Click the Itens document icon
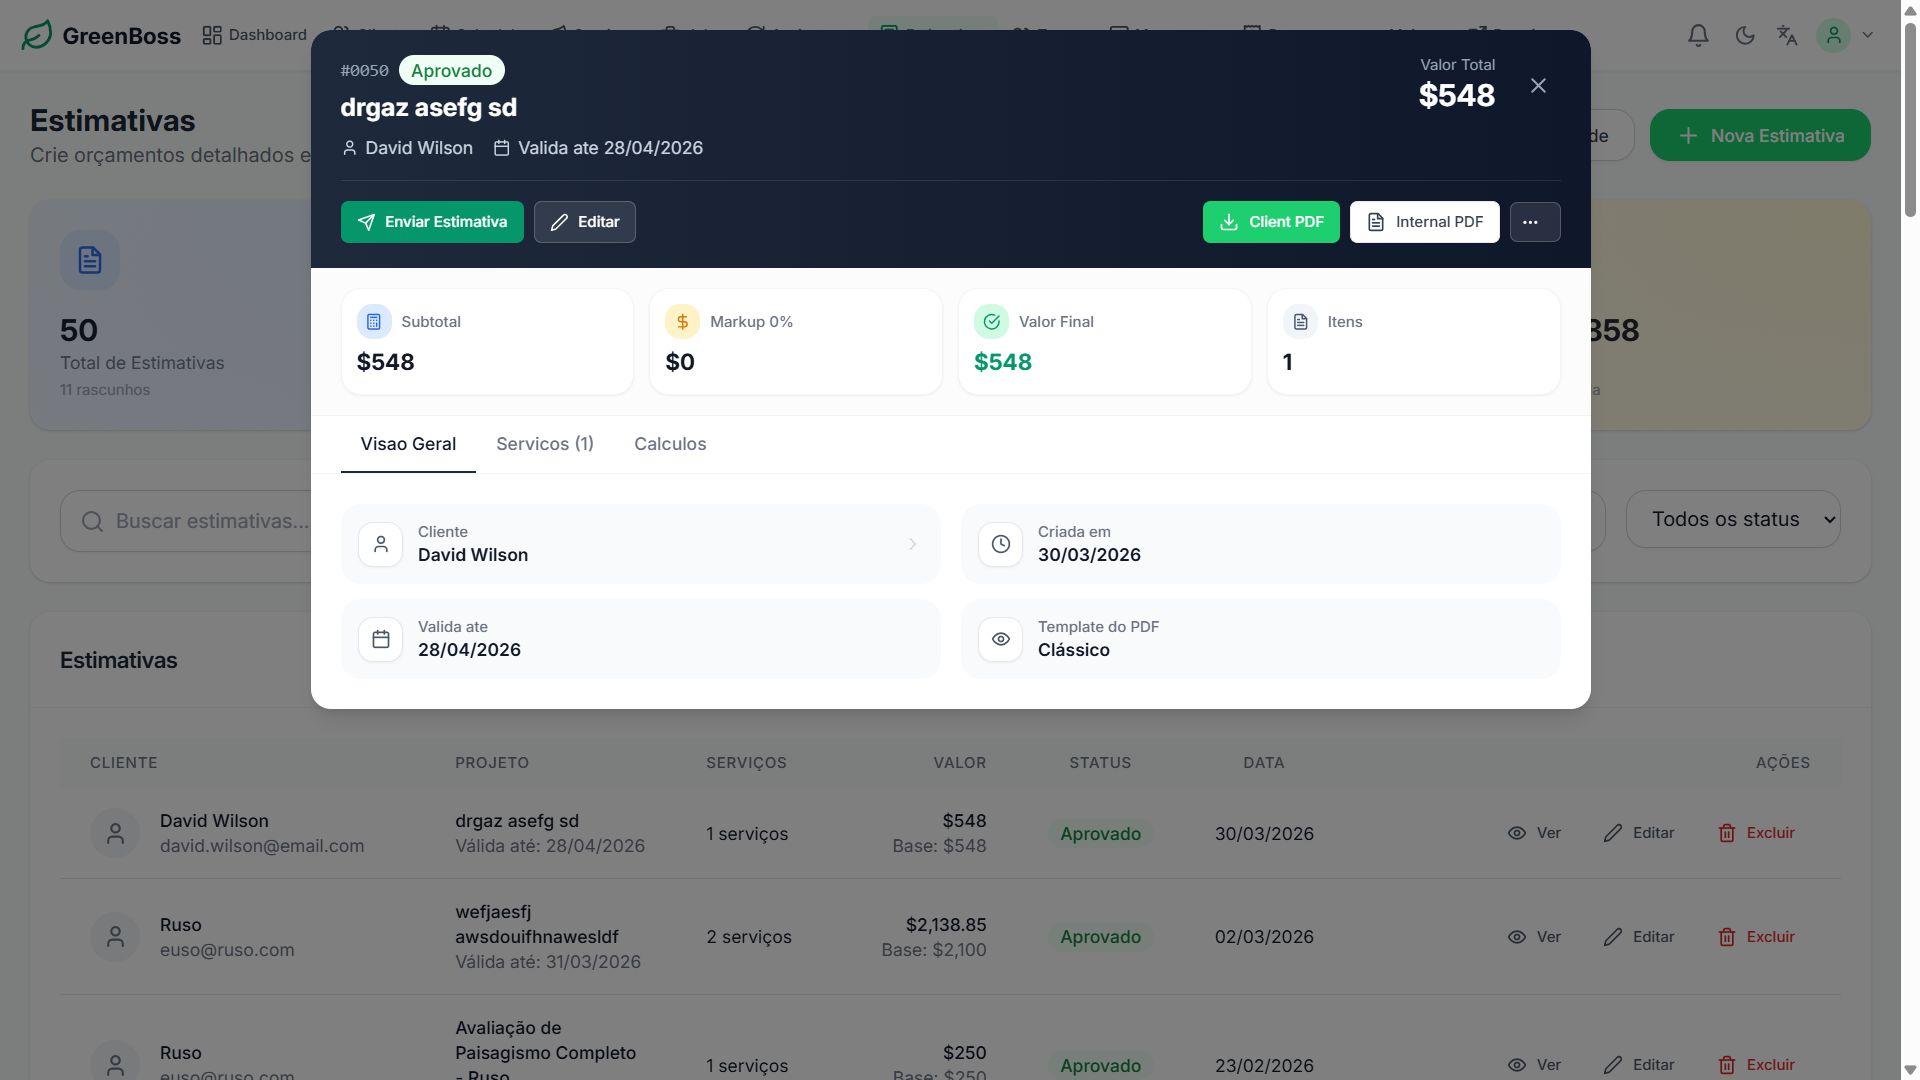Image resolution: width=1920 pixels, height=1080 pixels. point(1300,322)
